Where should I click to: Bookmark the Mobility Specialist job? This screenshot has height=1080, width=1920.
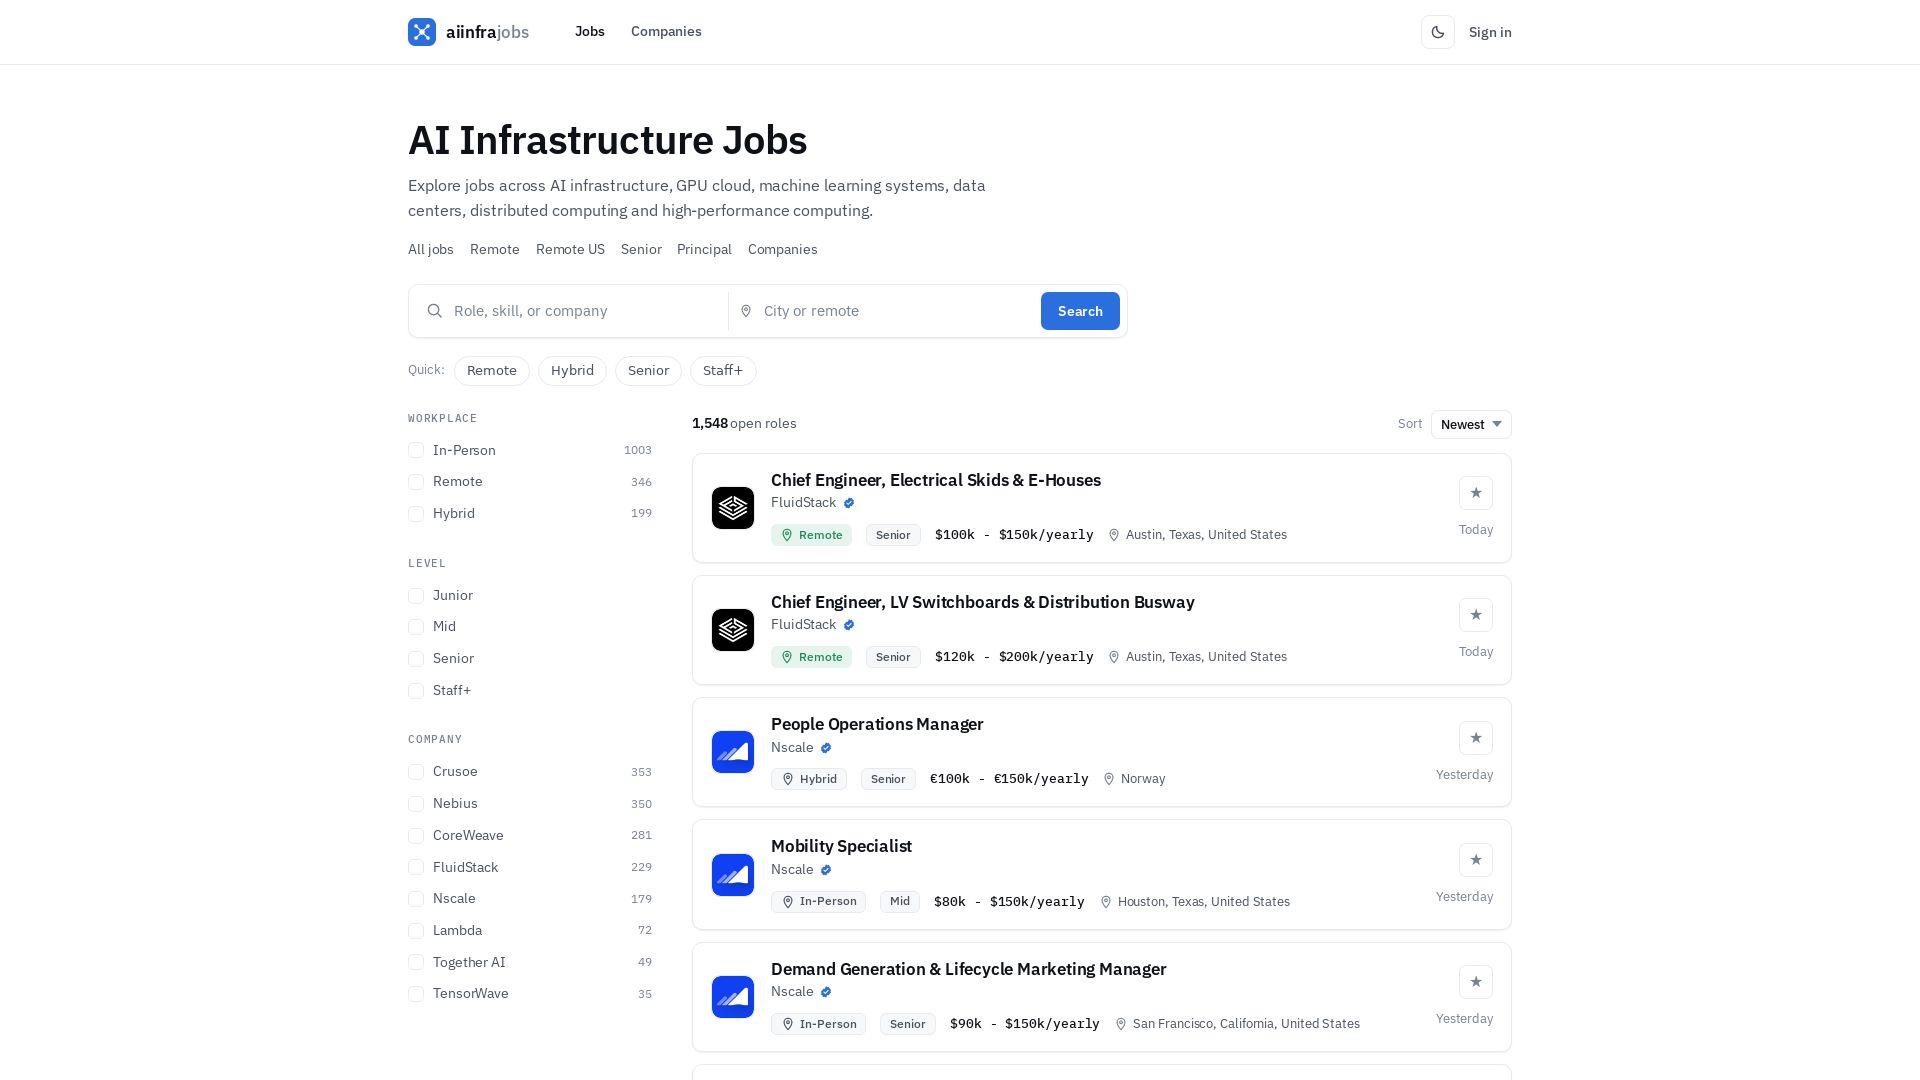(1476, 860)
